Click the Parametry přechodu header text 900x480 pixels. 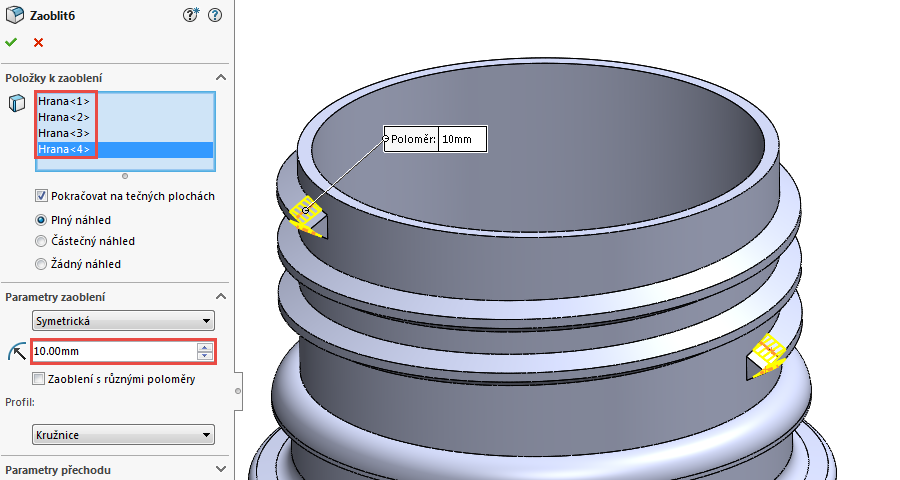[x=57, y=470]
